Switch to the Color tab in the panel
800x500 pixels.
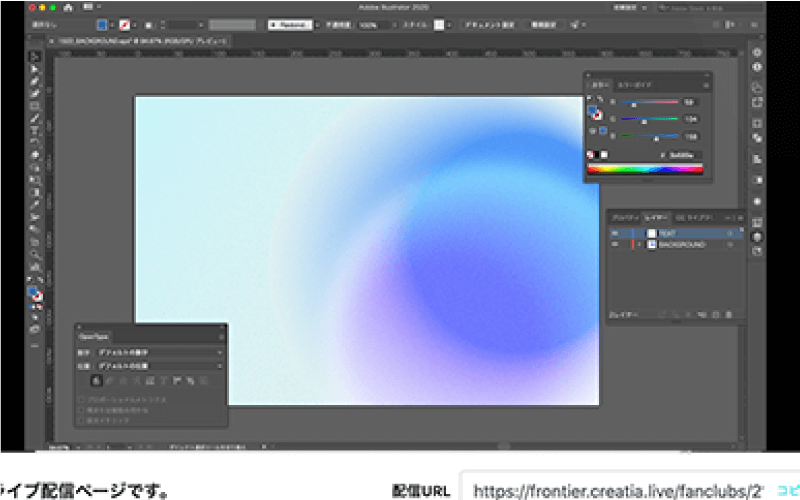click(x=600, y=85)
